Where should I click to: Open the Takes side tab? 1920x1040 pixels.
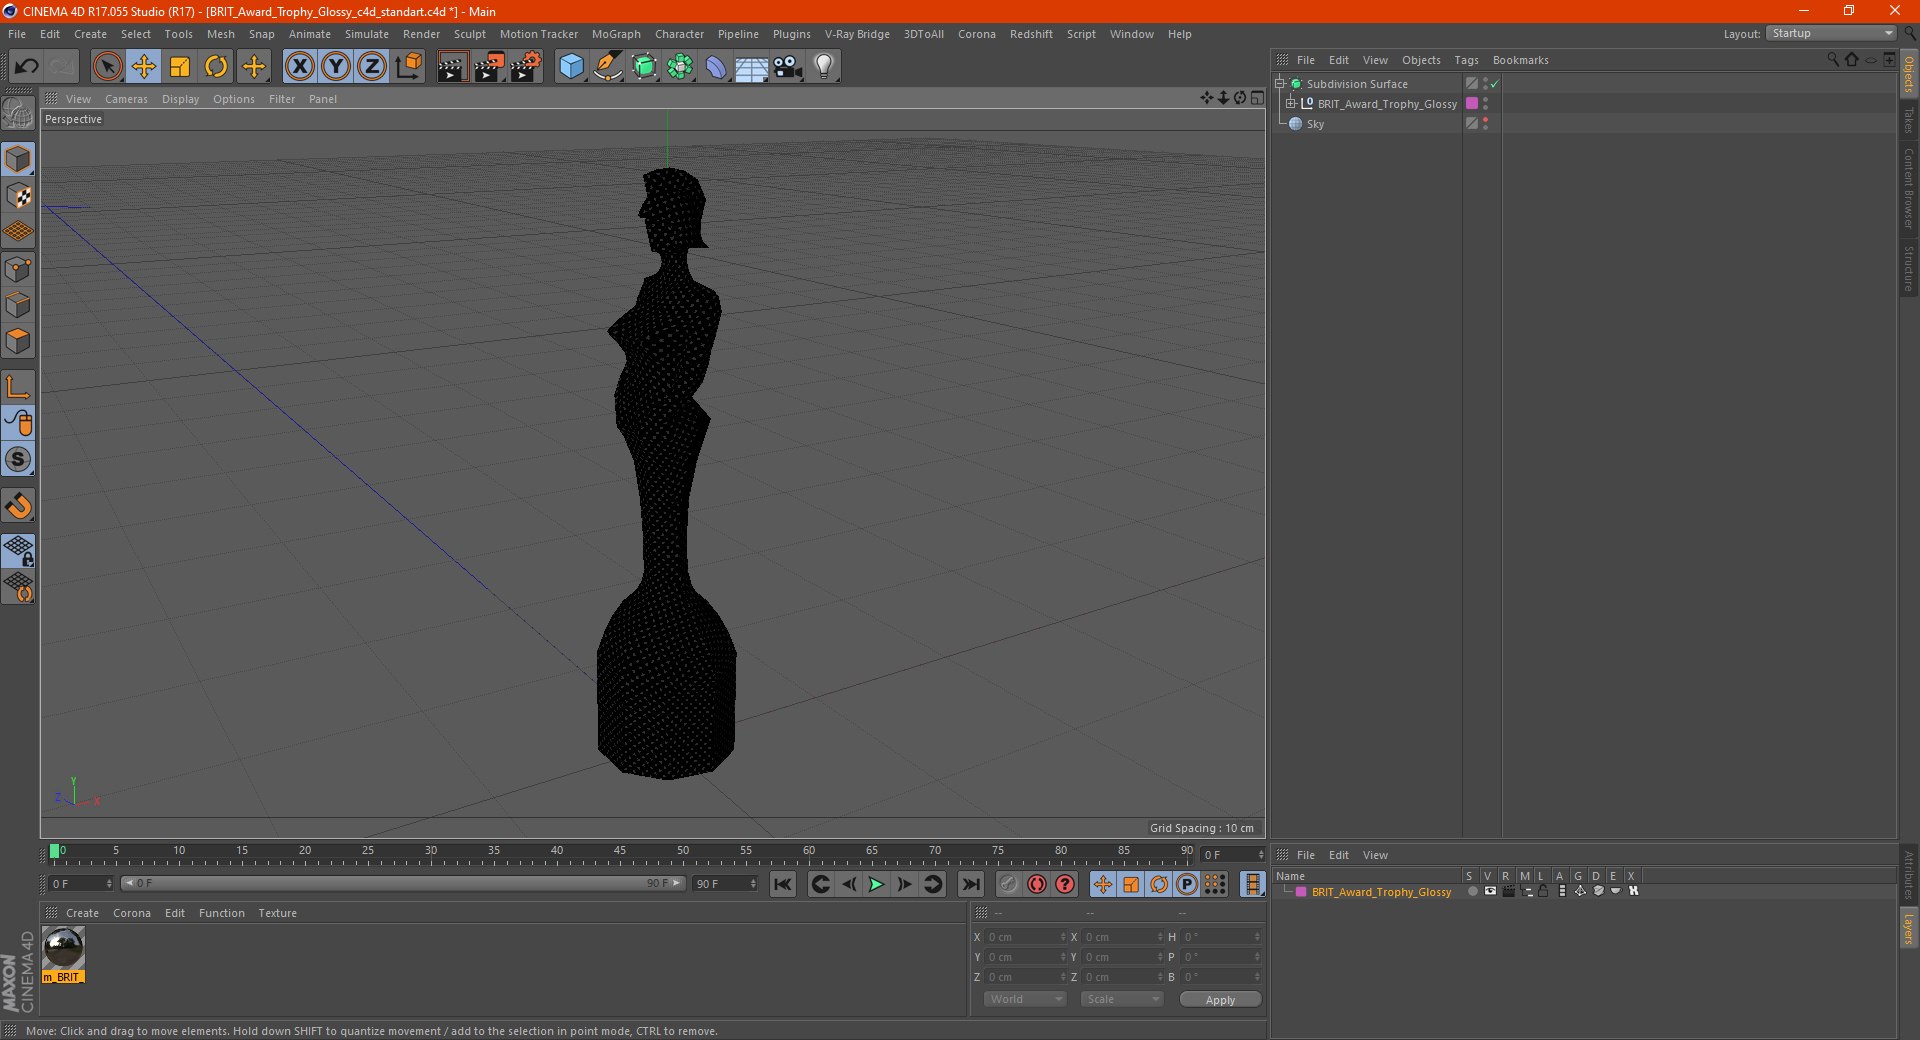pos(1908,120)
